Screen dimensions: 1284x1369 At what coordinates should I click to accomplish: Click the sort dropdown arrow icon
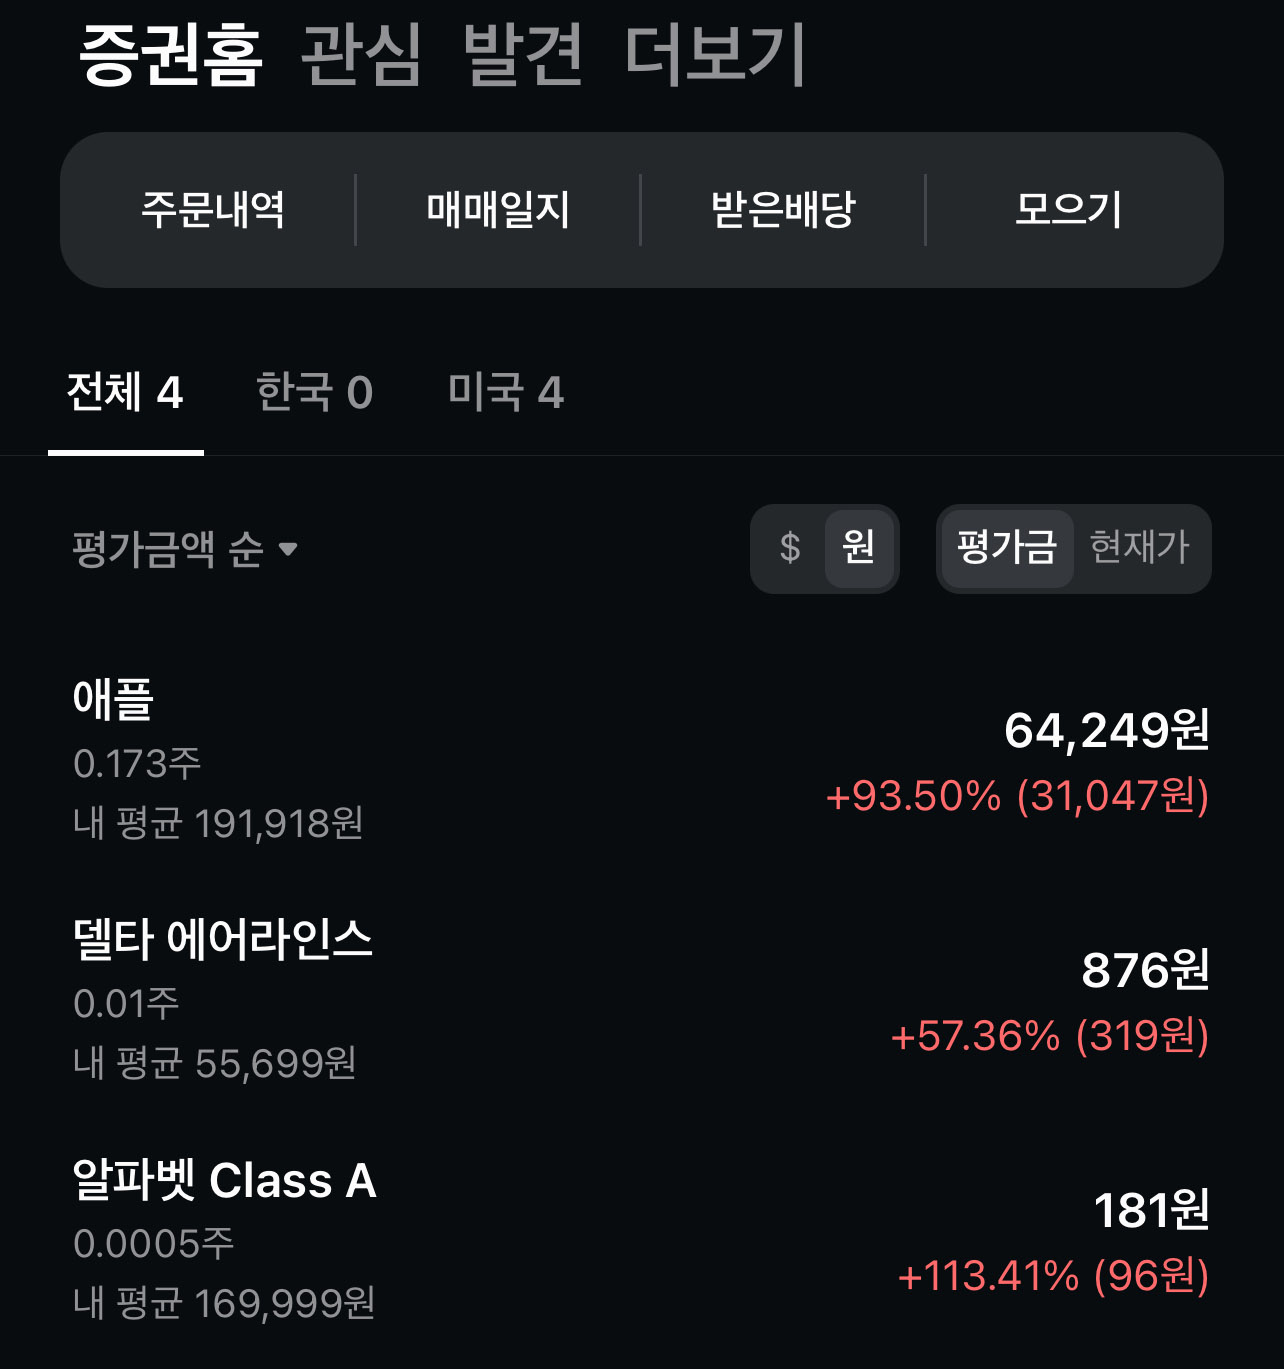click(x=289, y=549)
